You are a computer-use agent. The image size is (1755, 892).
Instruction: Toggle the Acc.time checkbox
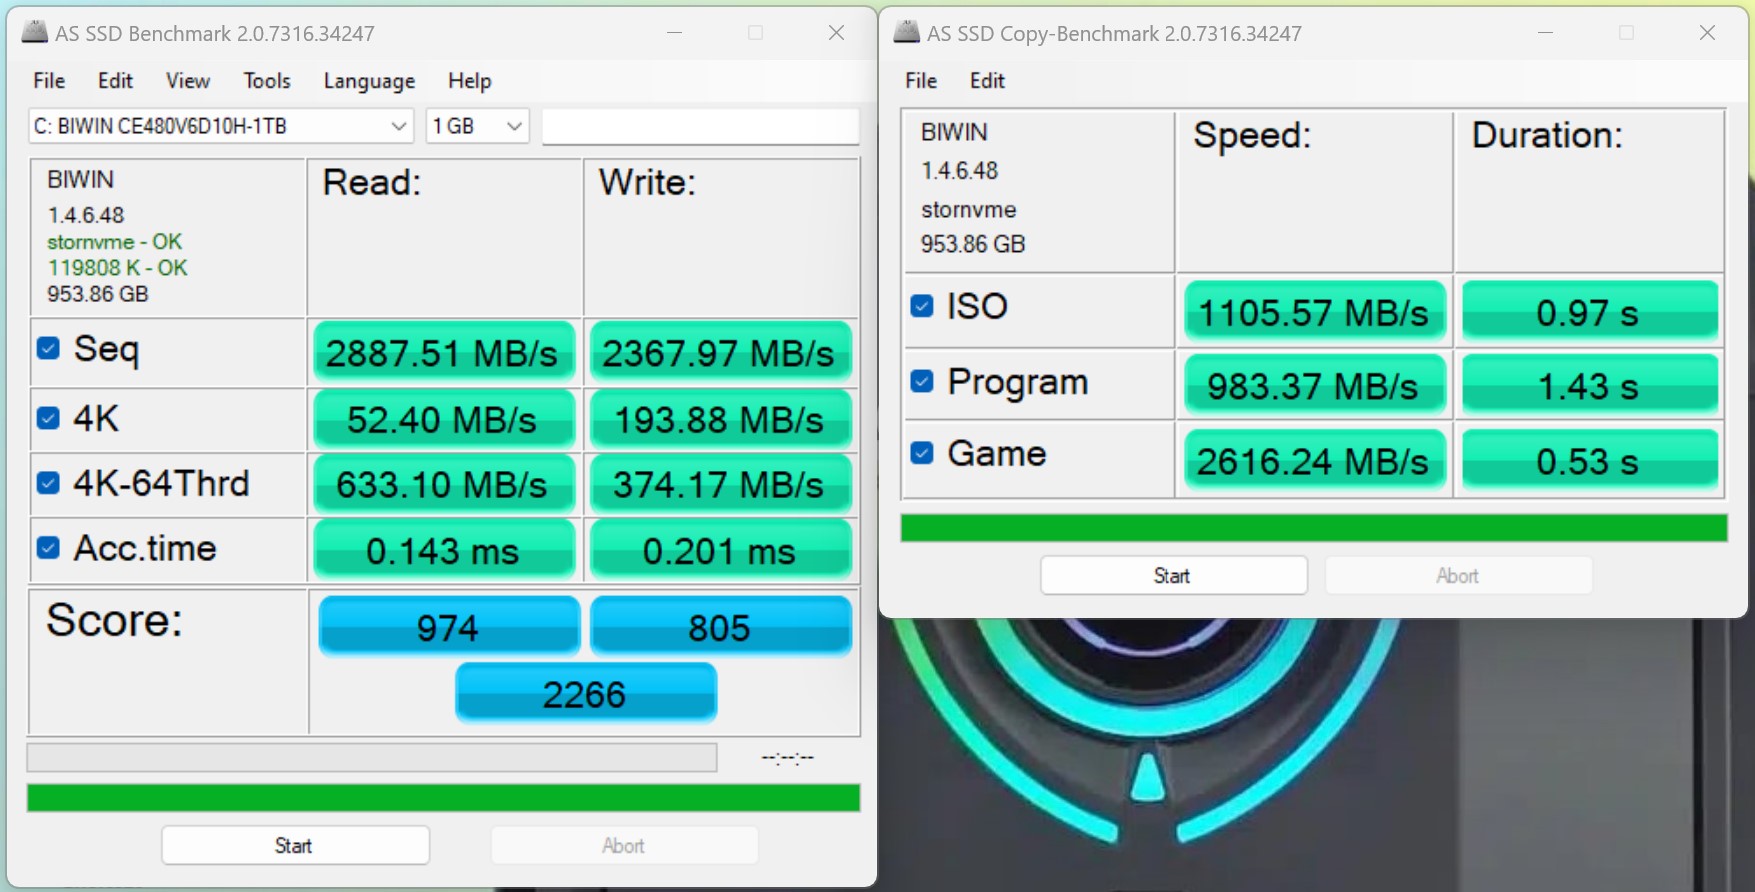pyautogui.click(x=48, y=548)
